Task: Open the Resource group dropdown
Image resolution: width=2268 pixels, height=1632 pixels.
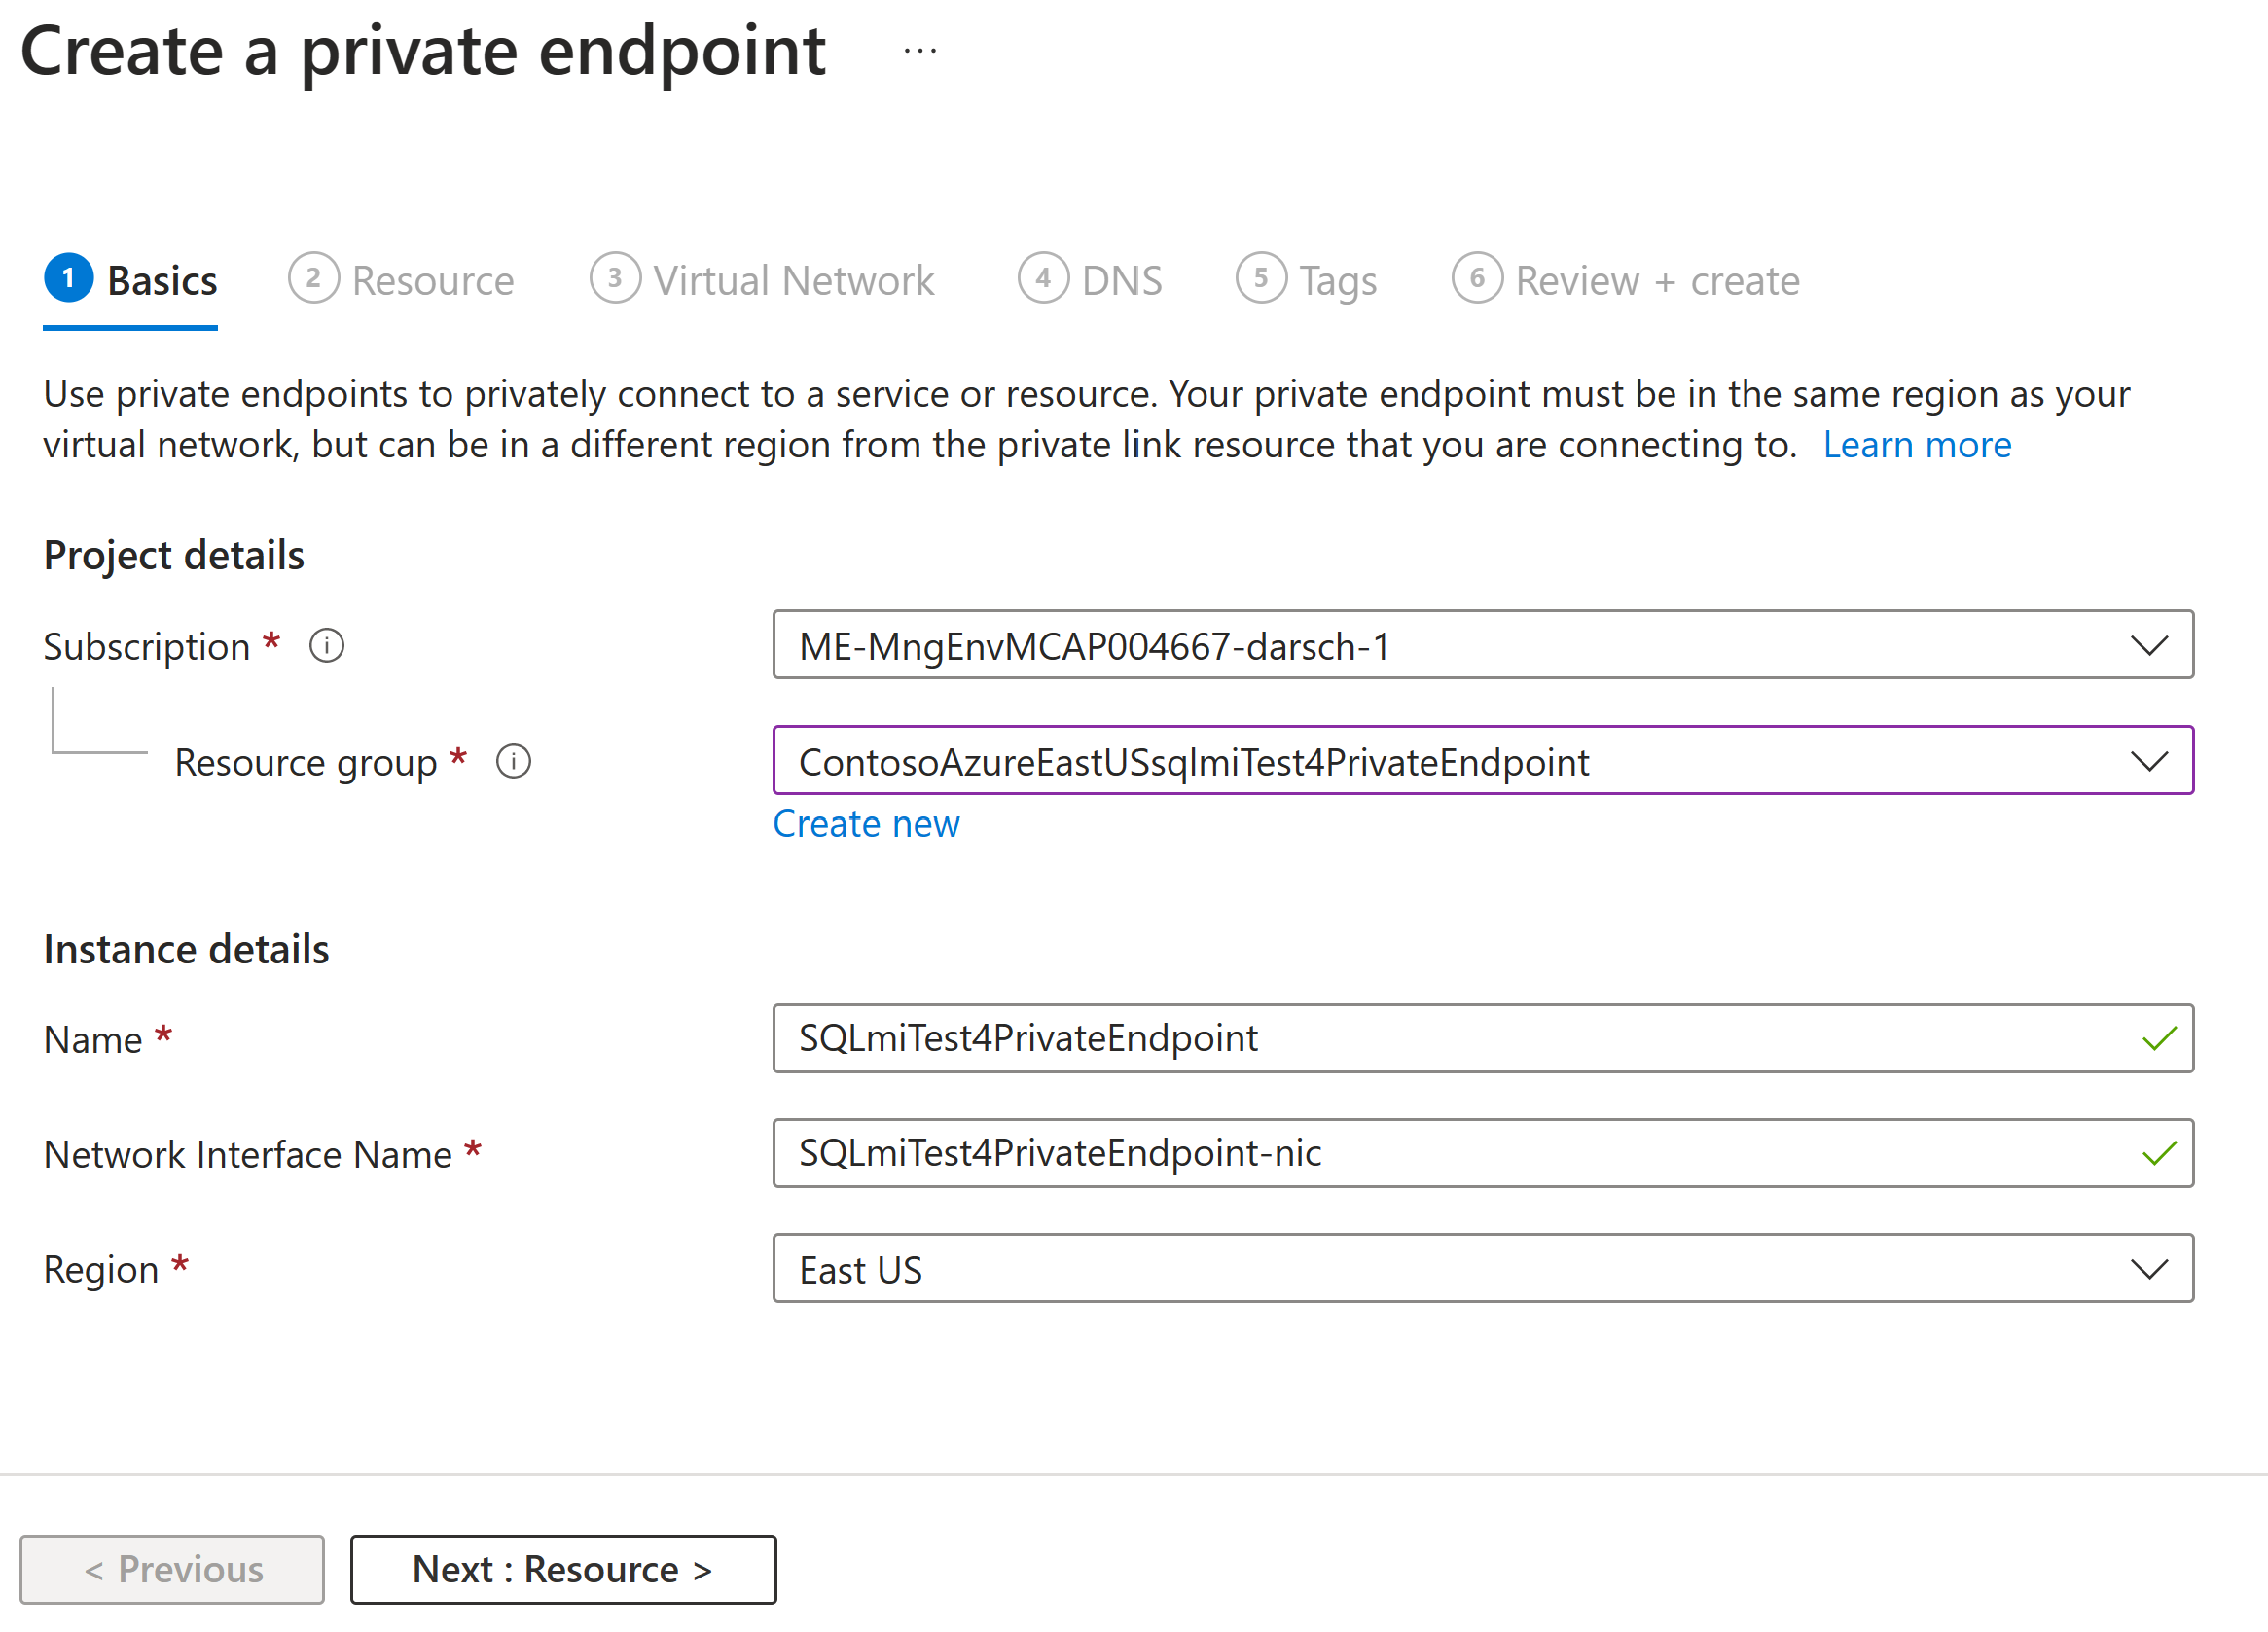Action: 2148,762
